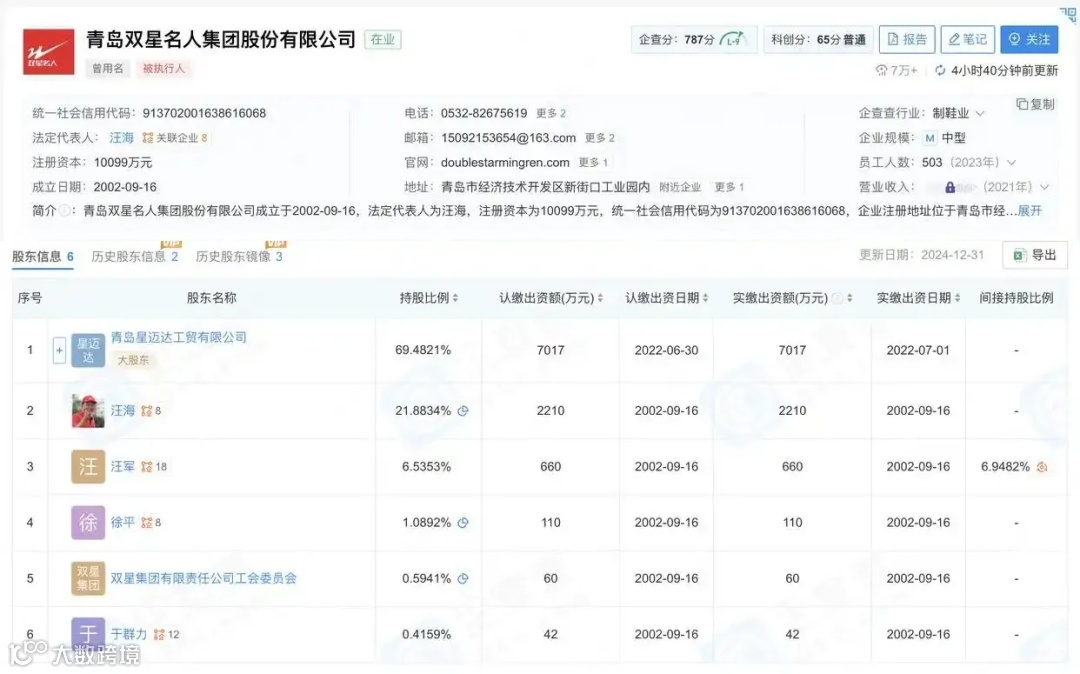Expand company intro with 展开
This screenshot has width=1080, height=674.
pyautogui.click(x=1030, y=211)
